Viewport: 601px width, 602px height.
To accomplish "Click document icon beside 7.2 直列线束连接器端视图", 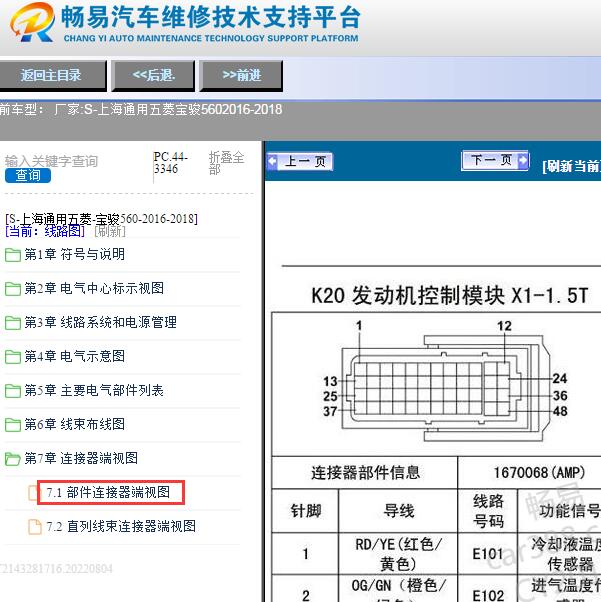I will (35, 527).
